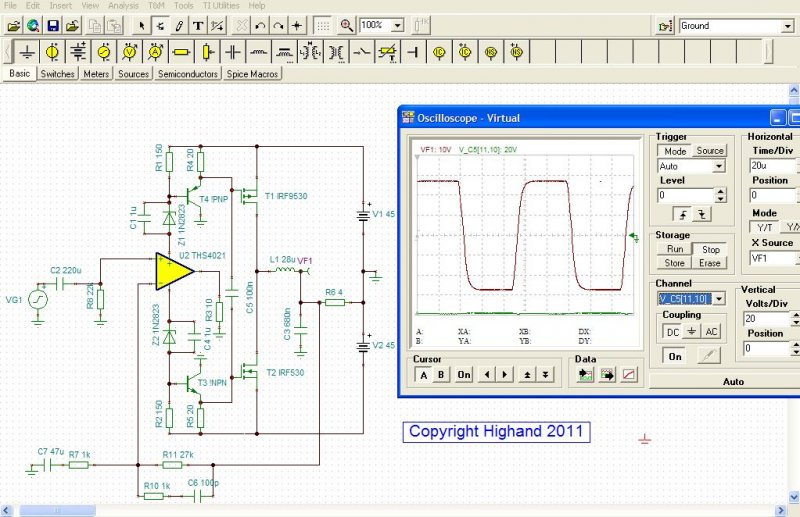The height and width of the screenshot is (517, 800).
Task: Click the Open file toolbar icon
Action: [x=14, y=26]
